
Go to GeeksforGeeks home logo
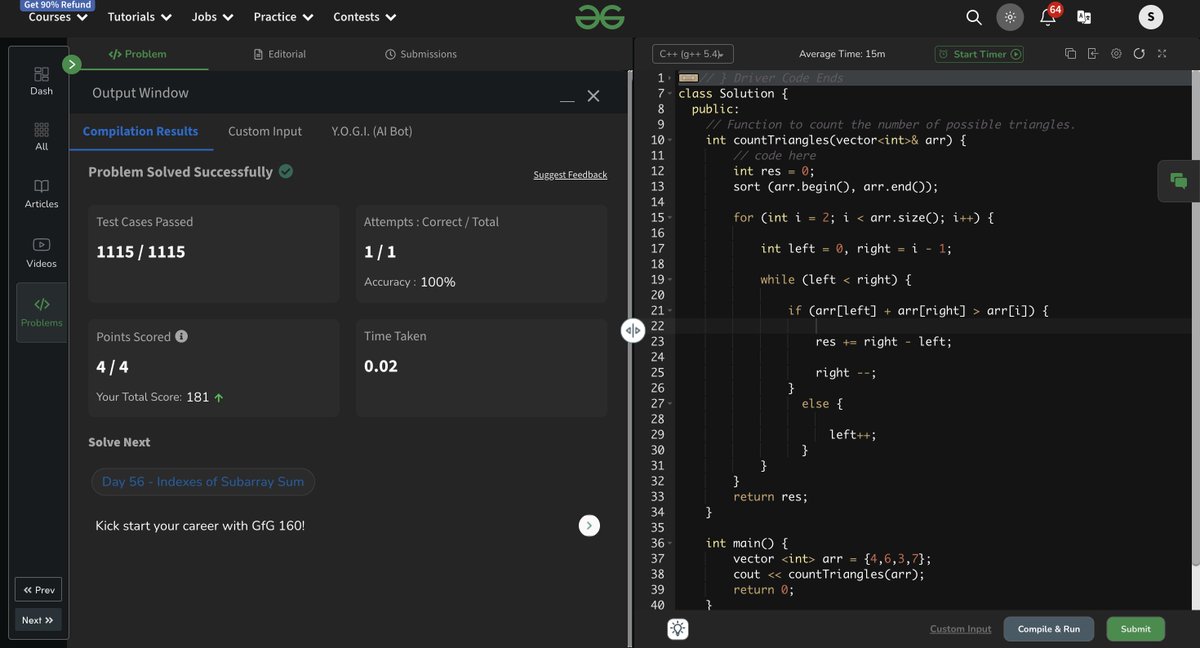pos(600,16)
